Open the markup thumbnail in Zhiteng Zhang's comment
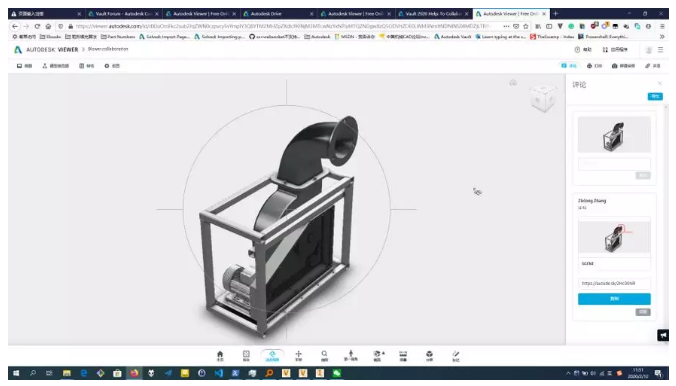The height and width of the screenshot is (386, 676). tap(614, 237)
